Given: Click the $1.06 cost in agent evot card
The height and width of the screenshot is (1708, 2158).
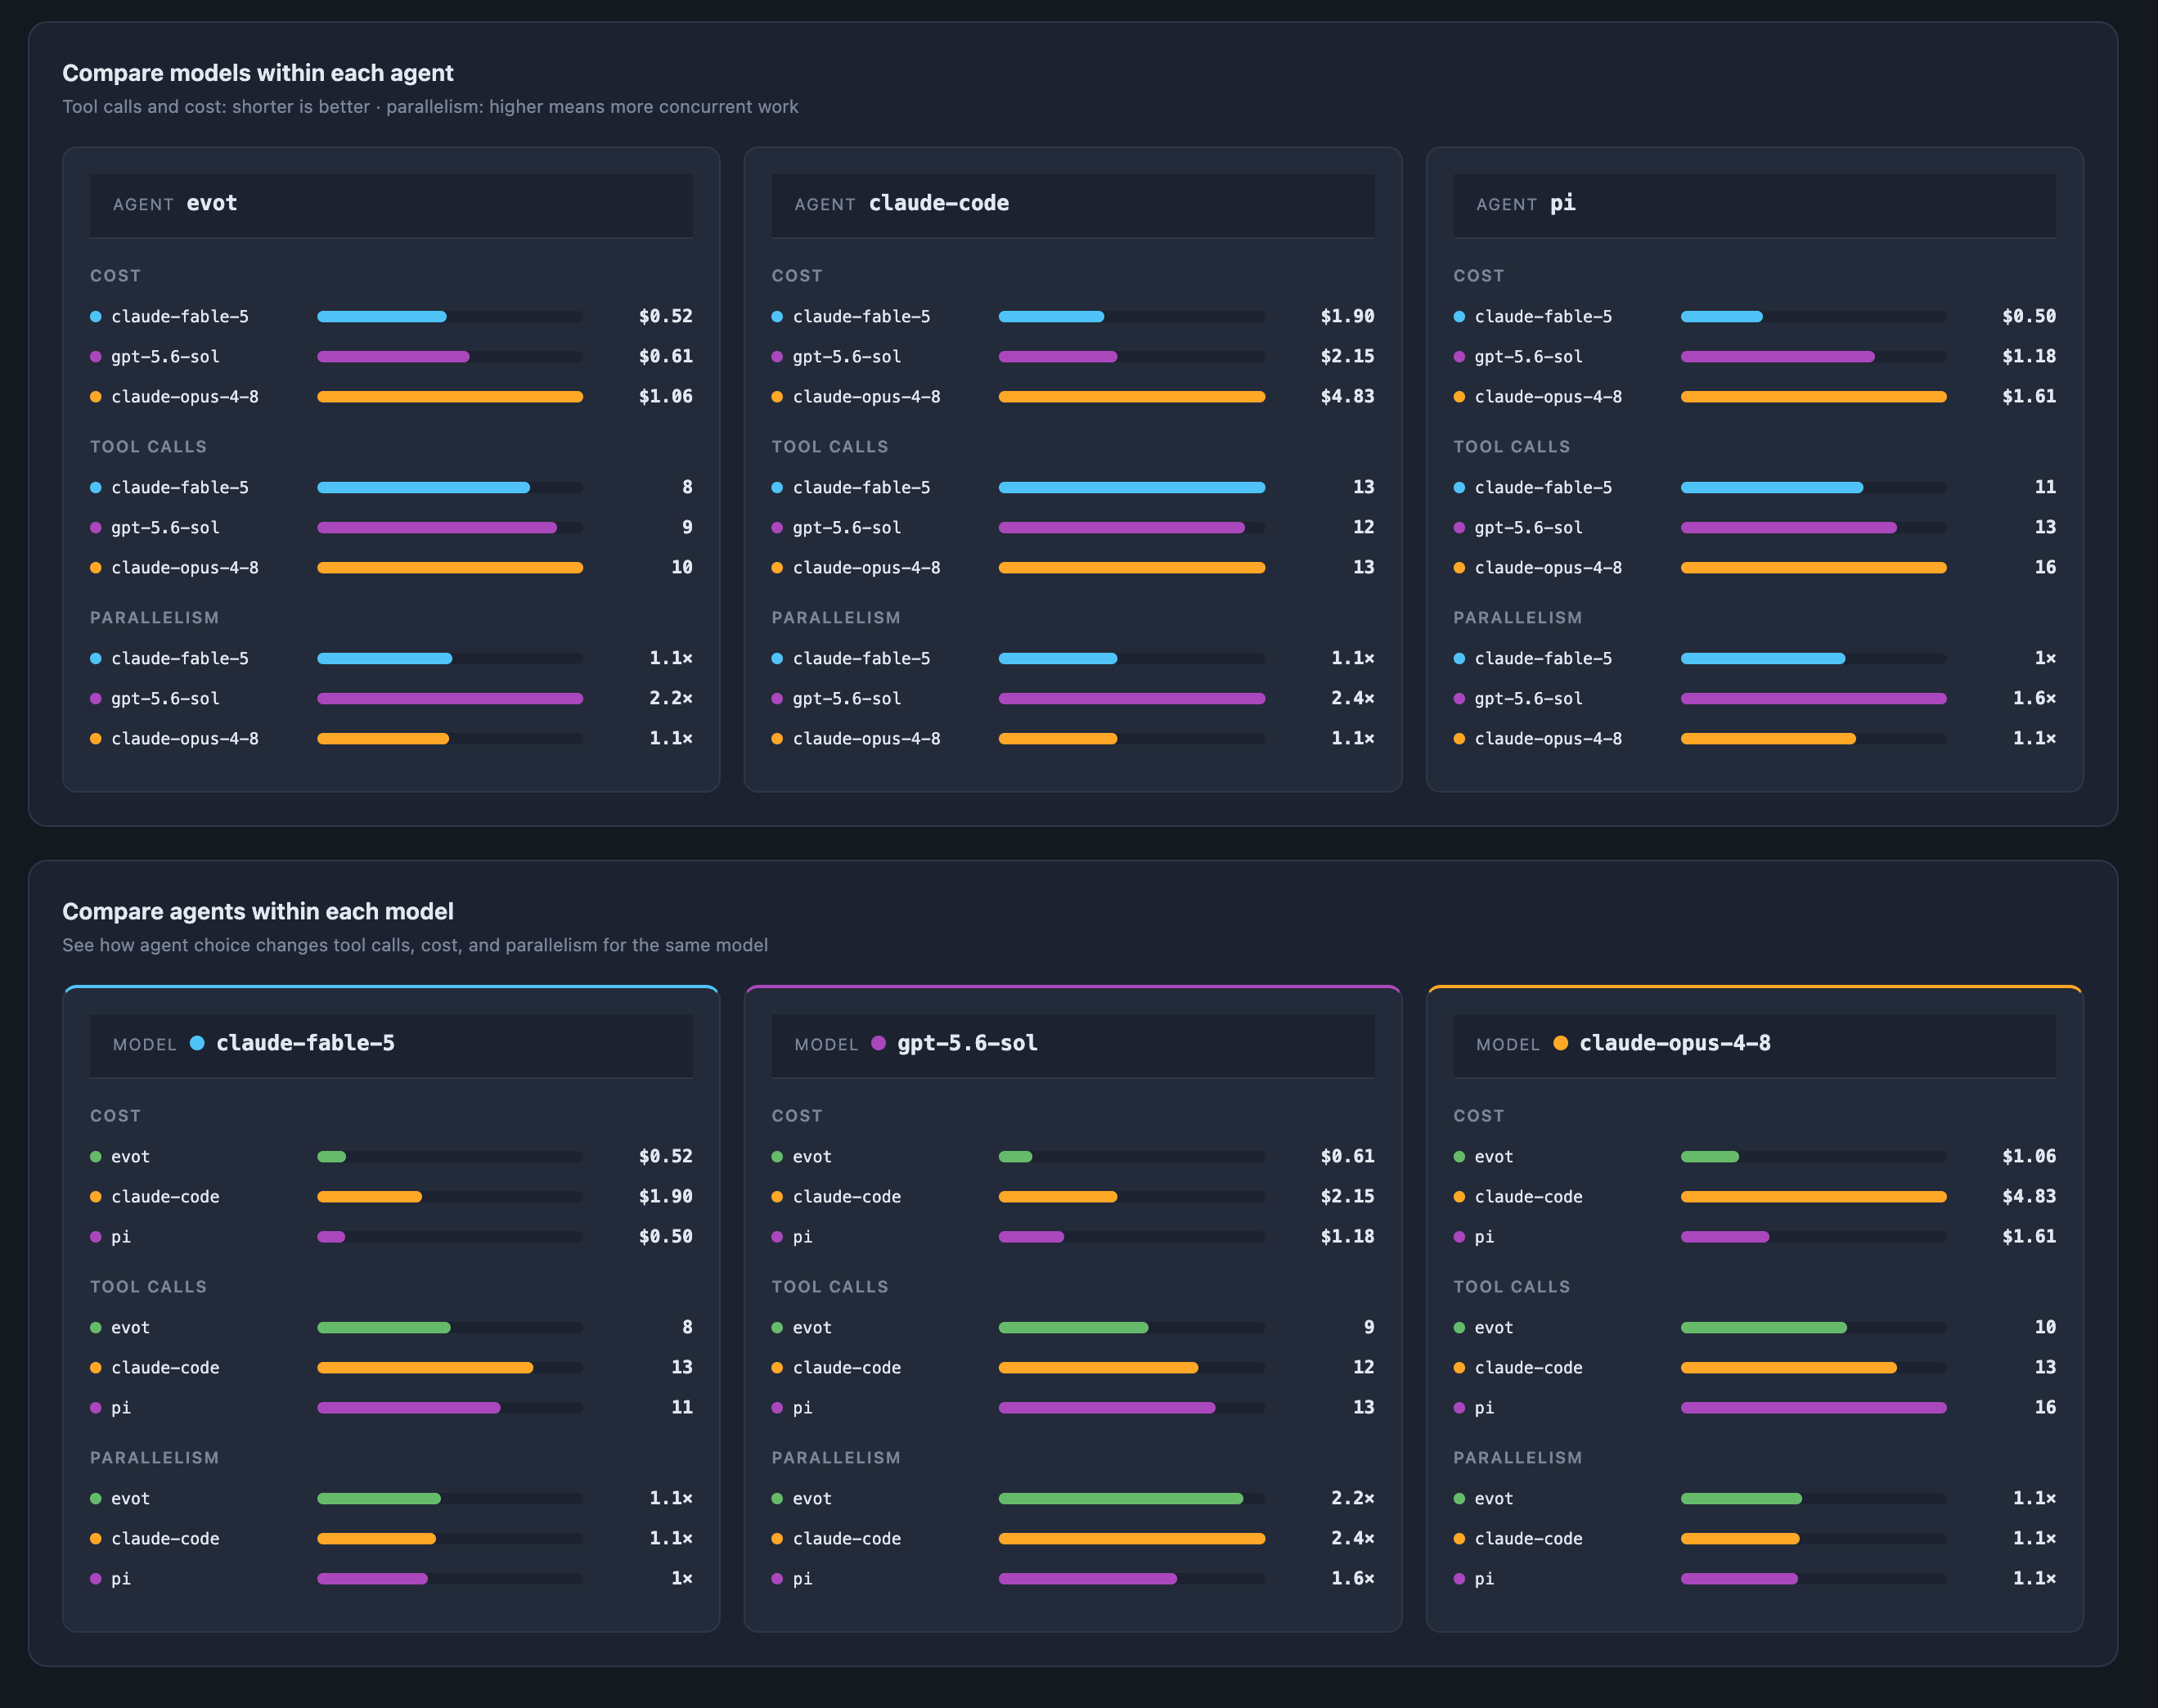Looking at the screenshot, I should [x=666, y=396].
